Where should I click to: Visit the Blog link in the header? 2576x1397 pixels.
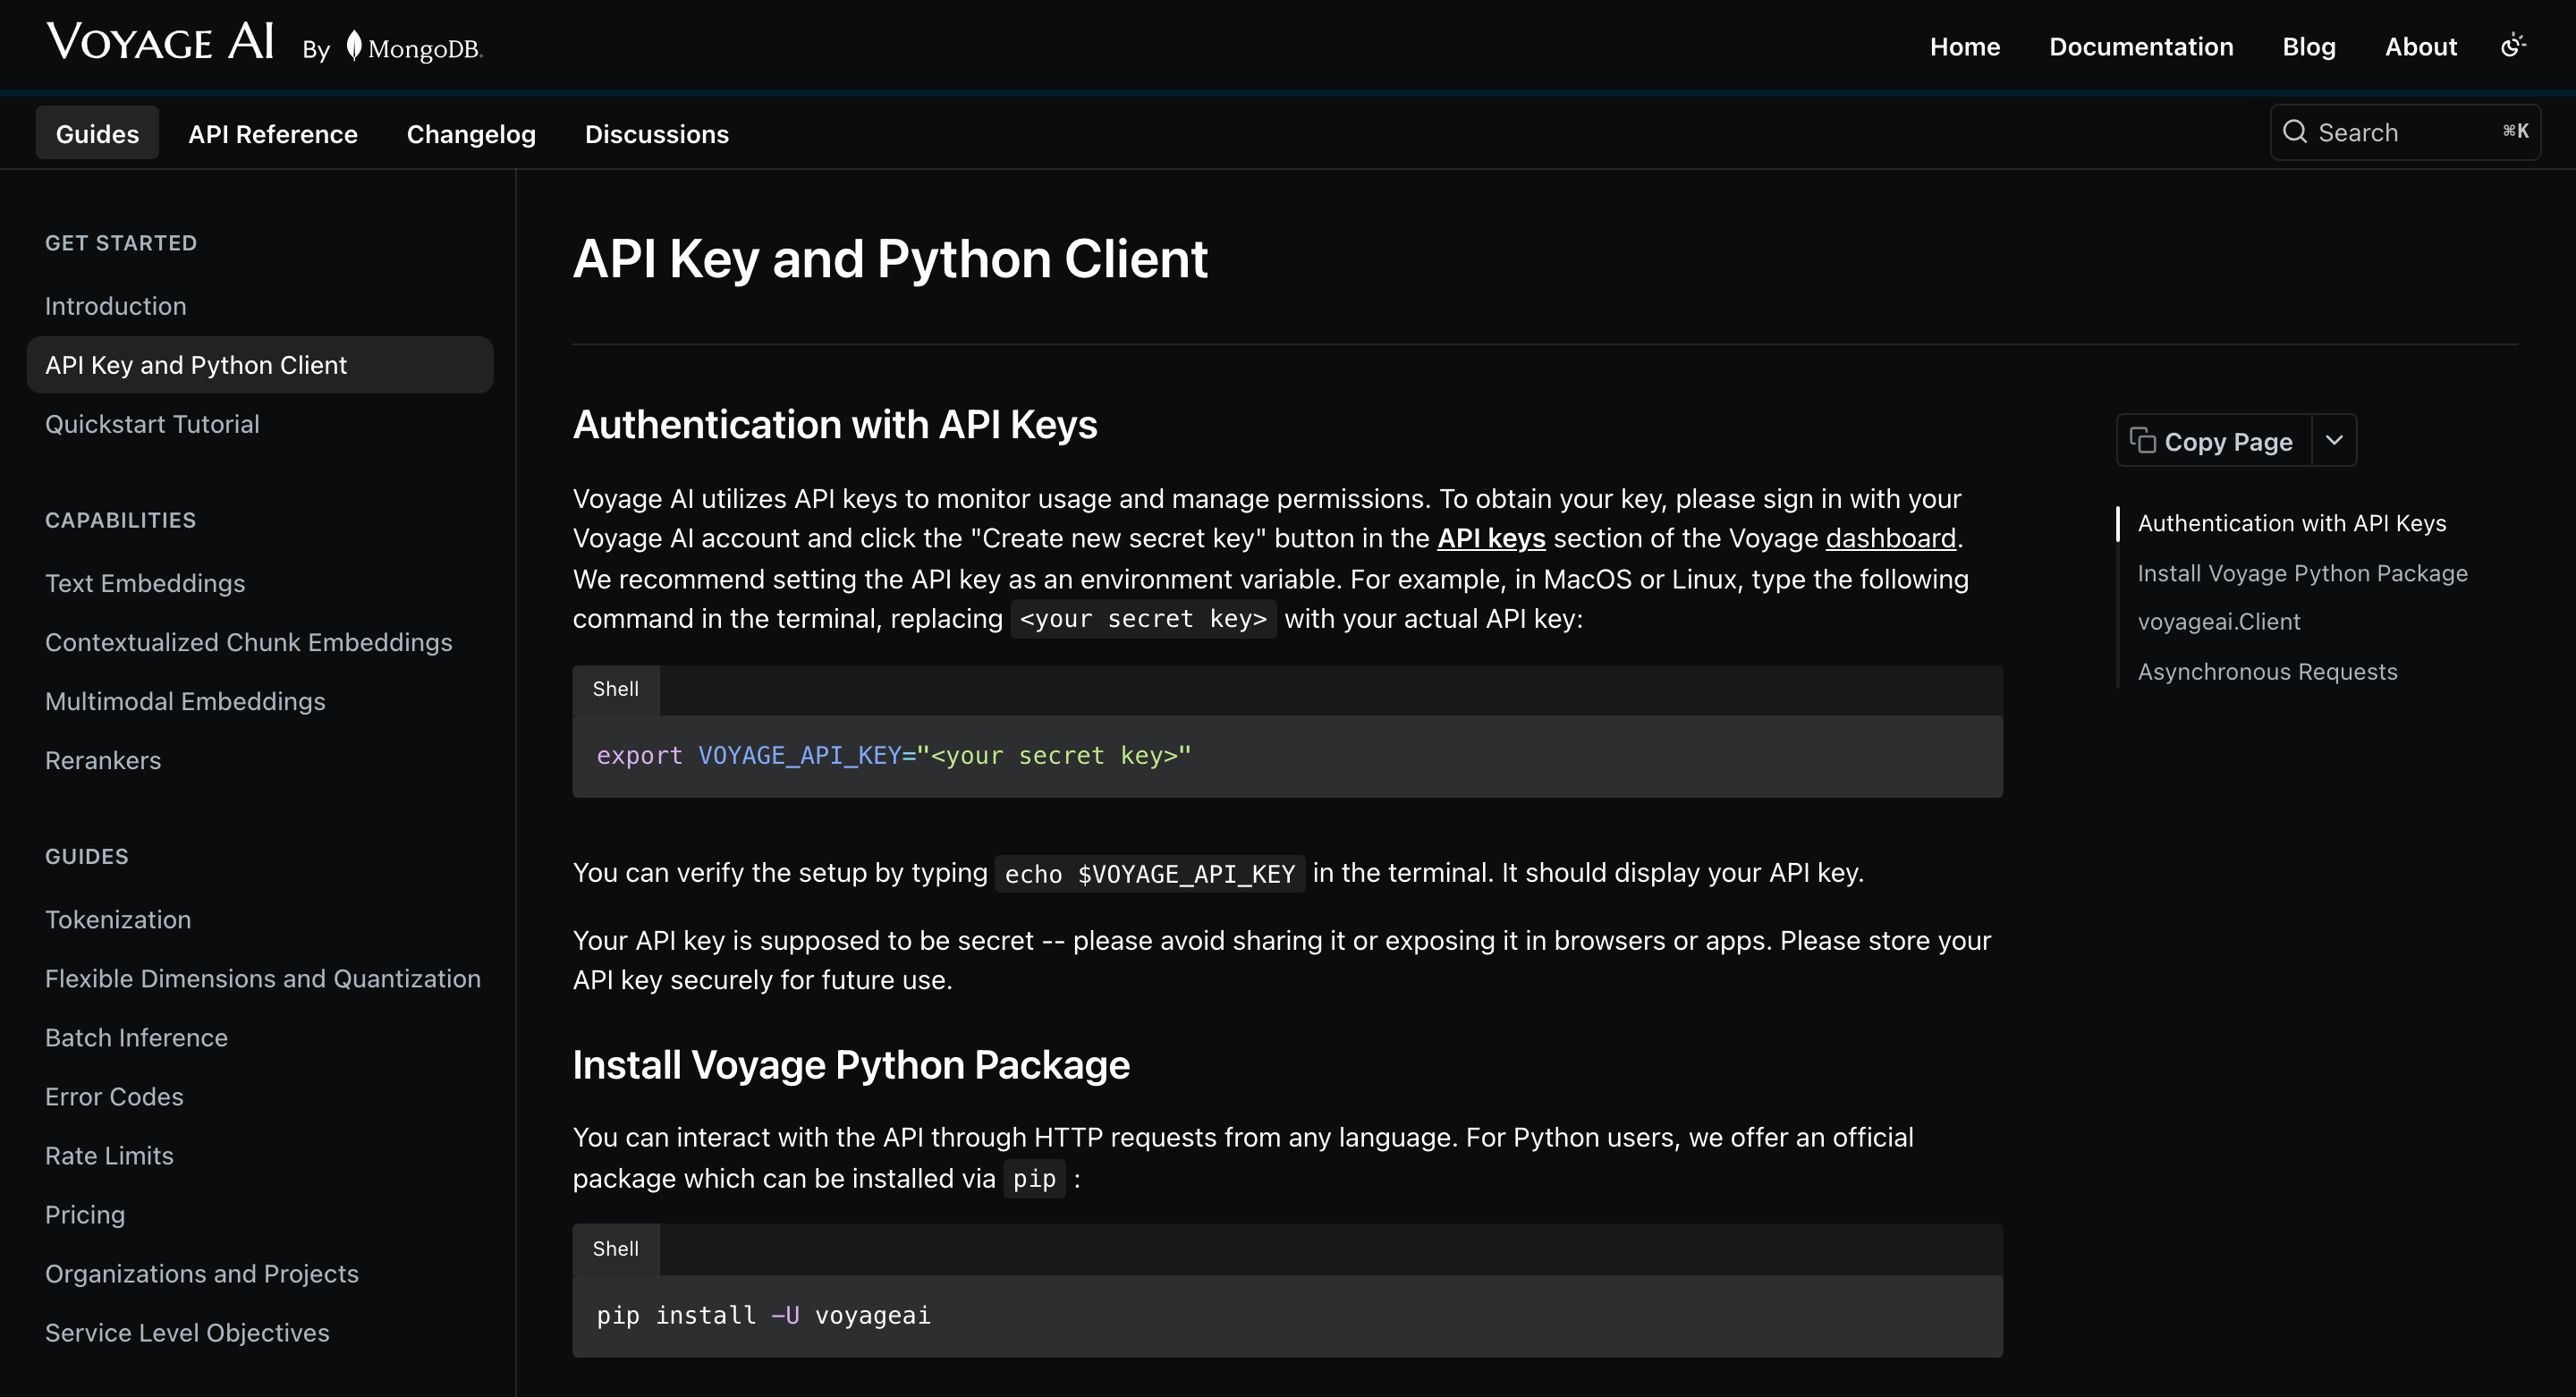click(2309, 46)
